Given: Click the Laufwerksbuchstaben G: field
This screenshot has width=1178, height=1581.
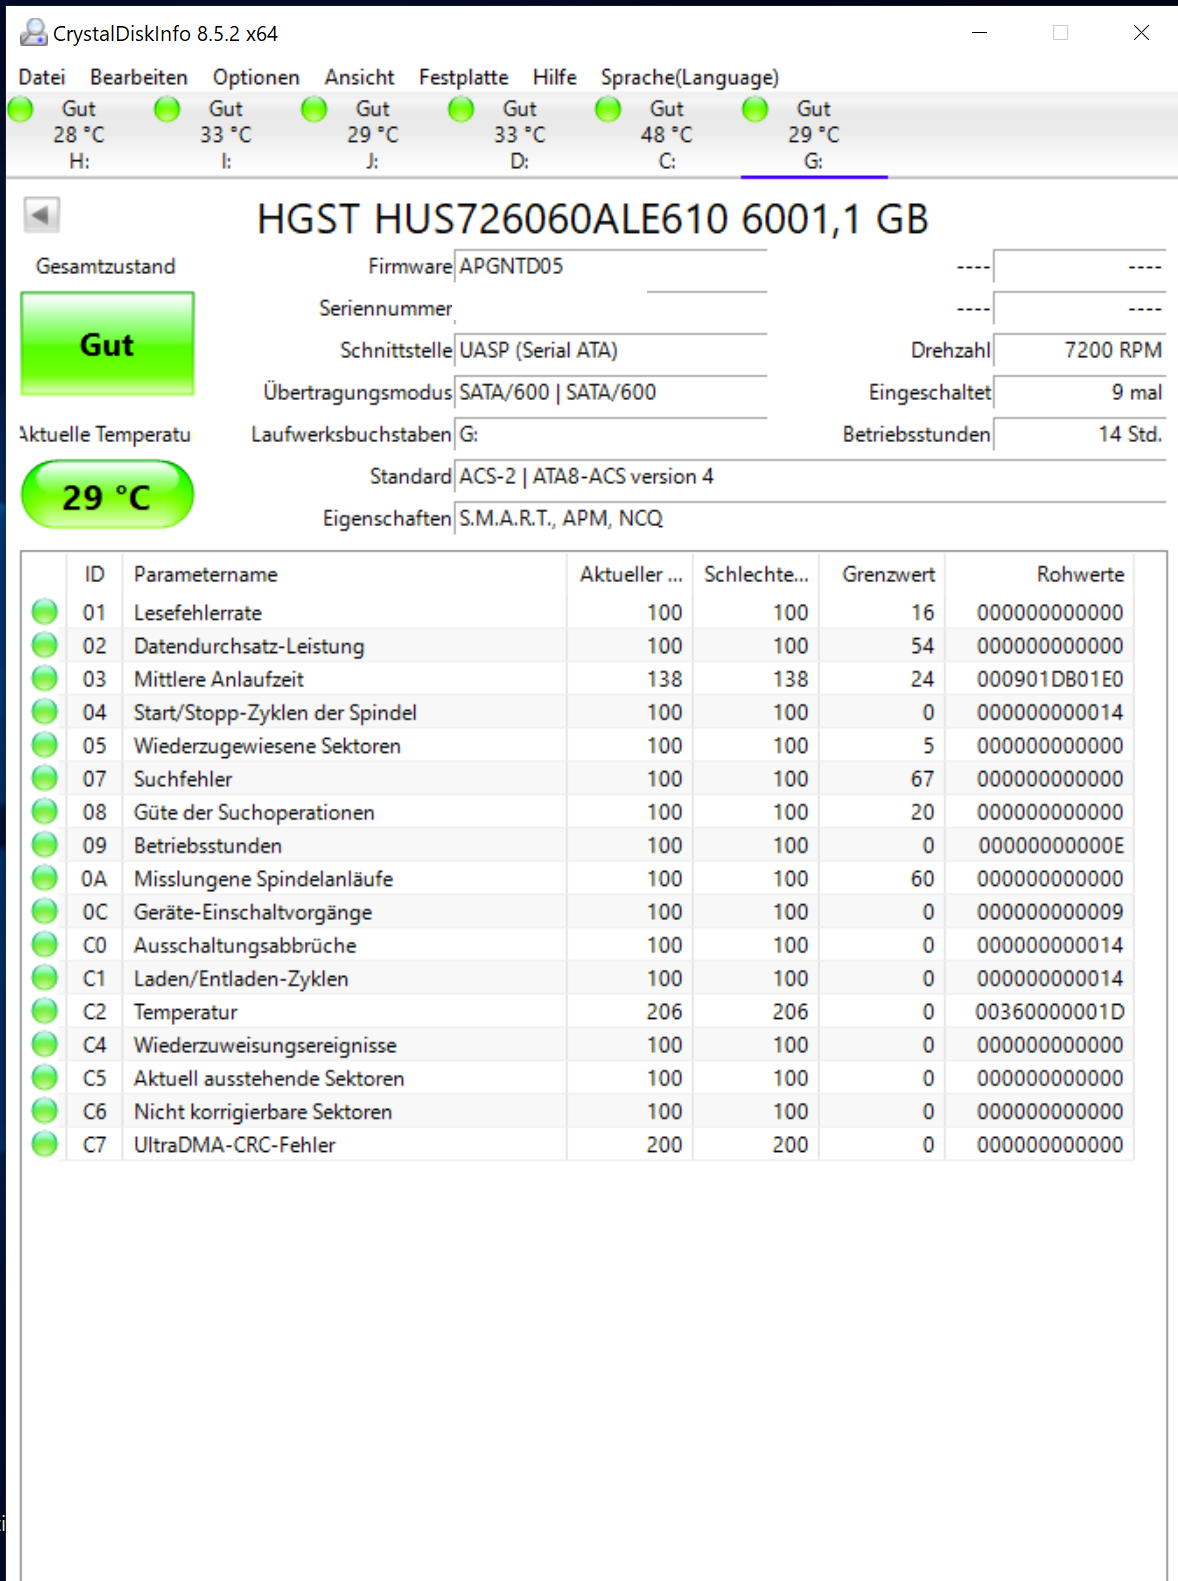Looking at the screenshot, I should point(610,434).
